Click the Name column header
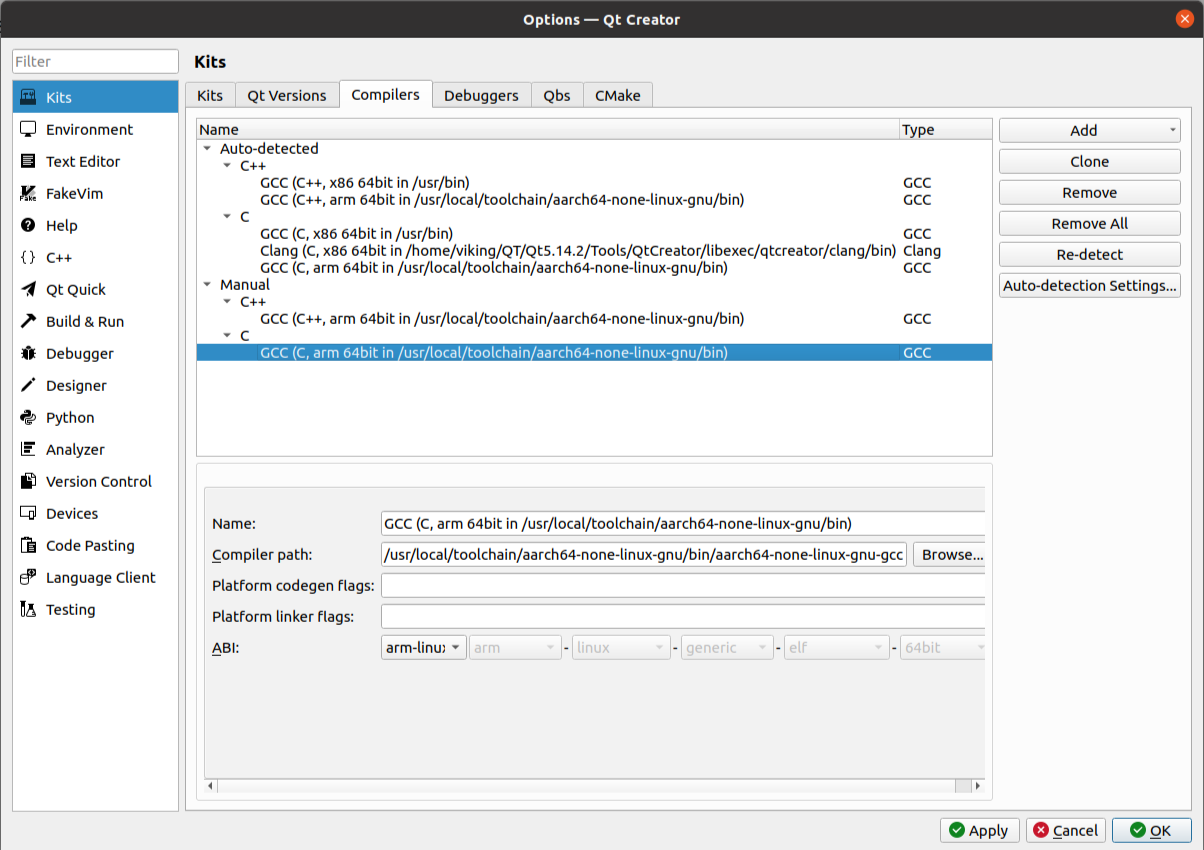The width and height of the screenshot is (1204, 850). [548, 129]
